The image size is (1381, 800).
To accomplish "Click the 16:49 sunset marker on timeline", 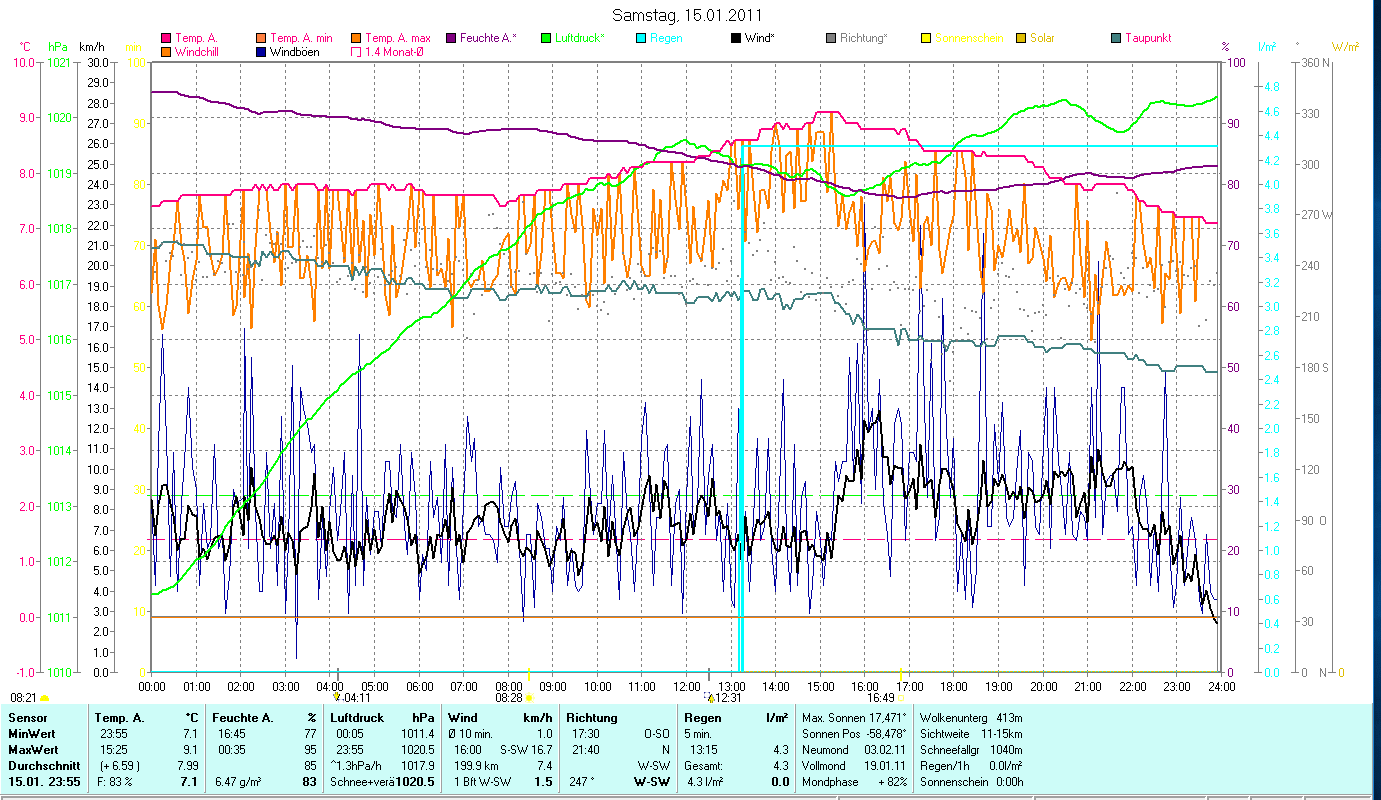I will (900, 697).
